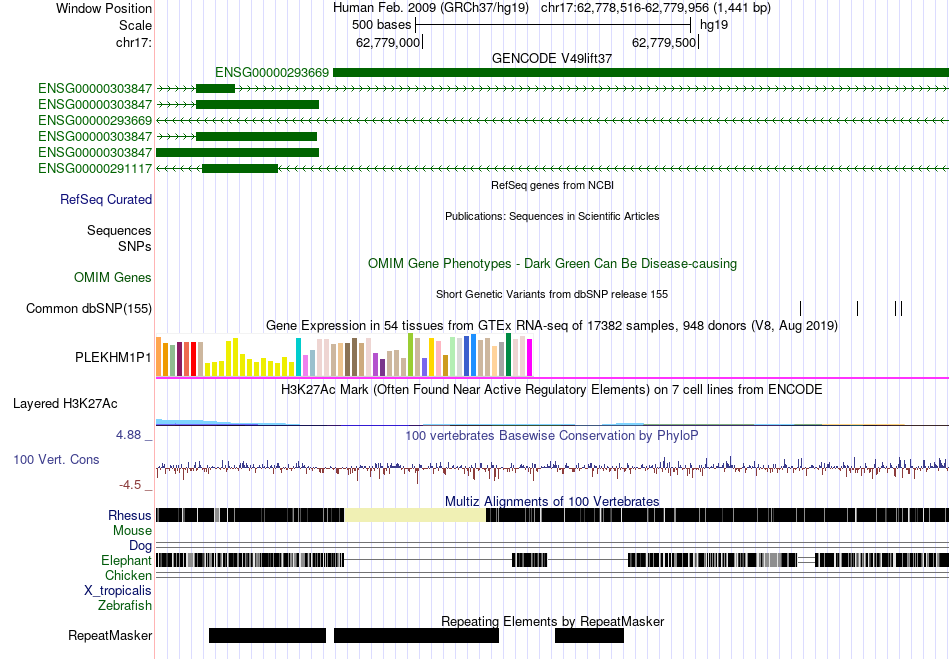The height and width of the screenshot is (659, 950).
Task: Click the OMIM Gene Phenotypes track title
Action: point(552,263)
